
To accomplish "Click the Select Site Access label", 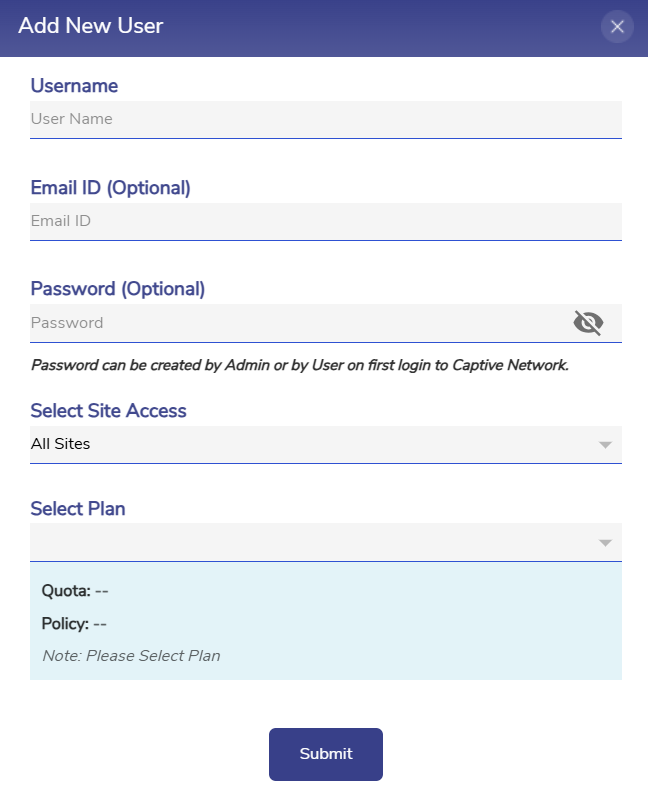I will (108, 411).
